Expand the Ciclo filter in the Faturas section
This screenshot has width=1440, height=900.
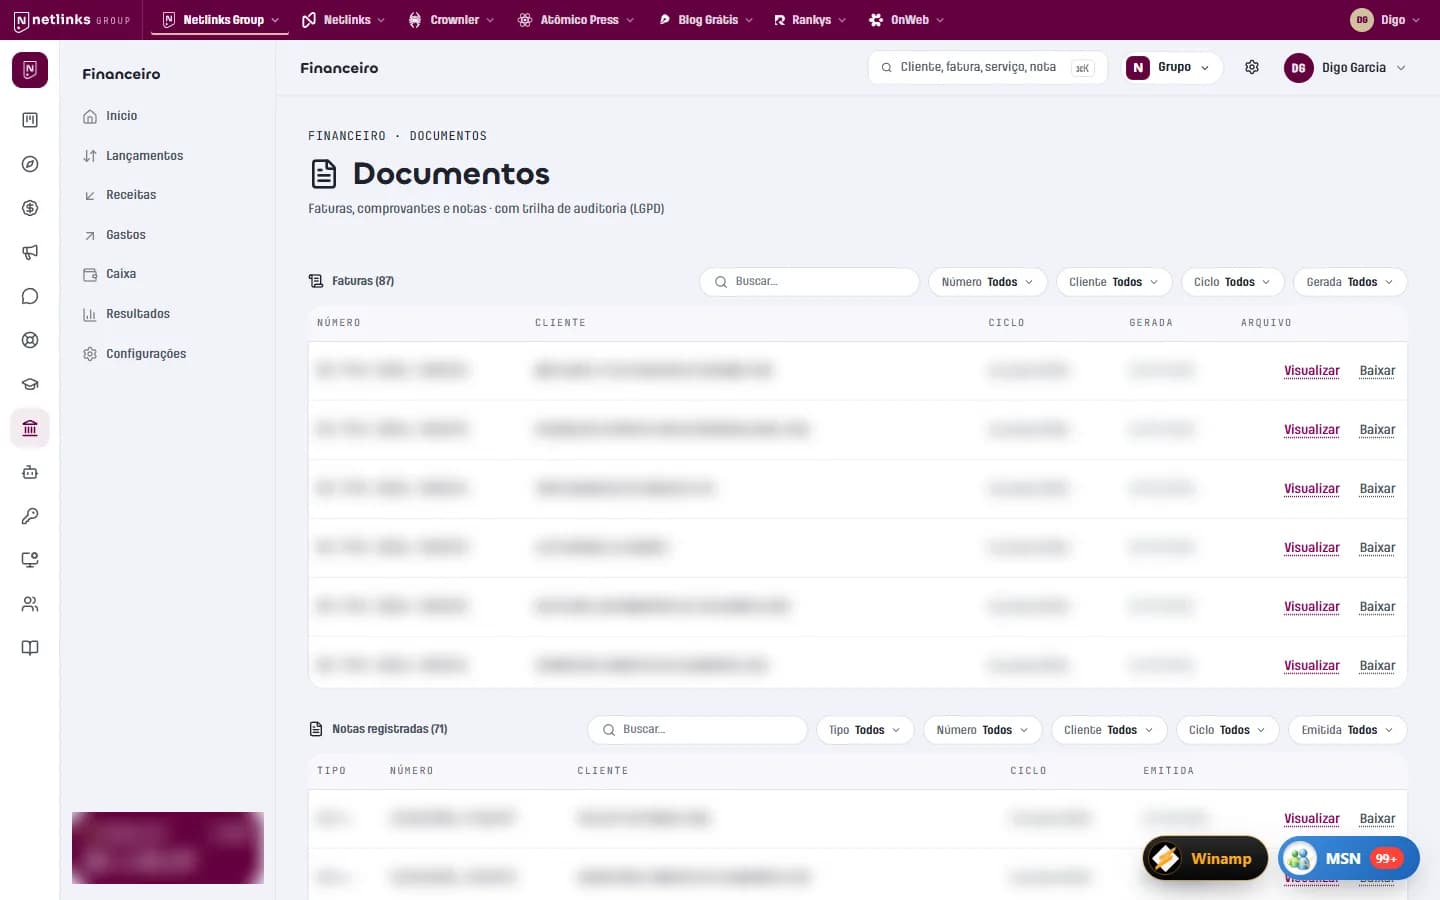point(1233,282)
